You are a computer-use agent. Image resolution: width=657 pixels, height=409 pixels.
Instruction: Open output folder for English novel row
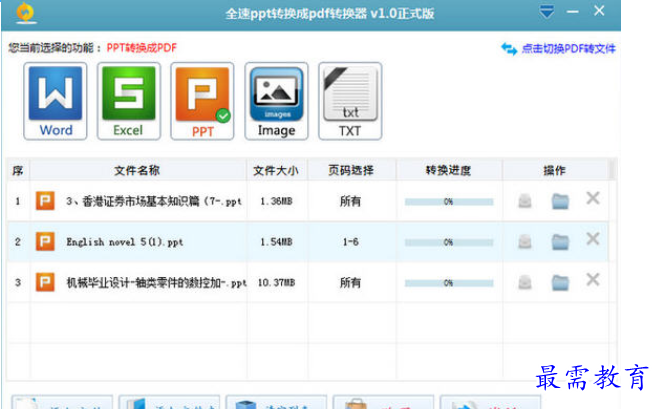(x=560, y=242)
